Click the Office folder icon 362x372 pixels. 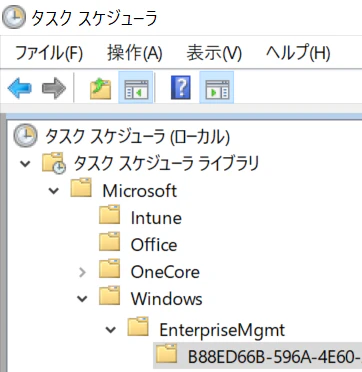click(110, 242)
